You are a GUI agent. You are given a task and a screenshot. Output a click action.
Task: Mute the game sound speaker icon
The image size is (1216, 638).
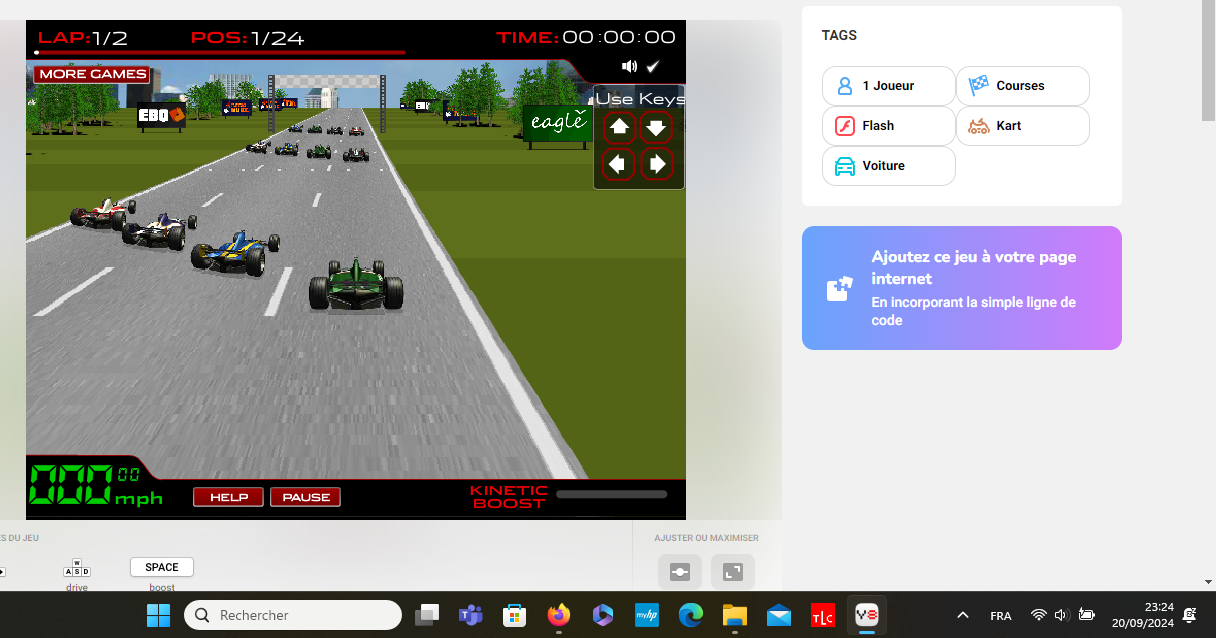(x=629, y=67)
